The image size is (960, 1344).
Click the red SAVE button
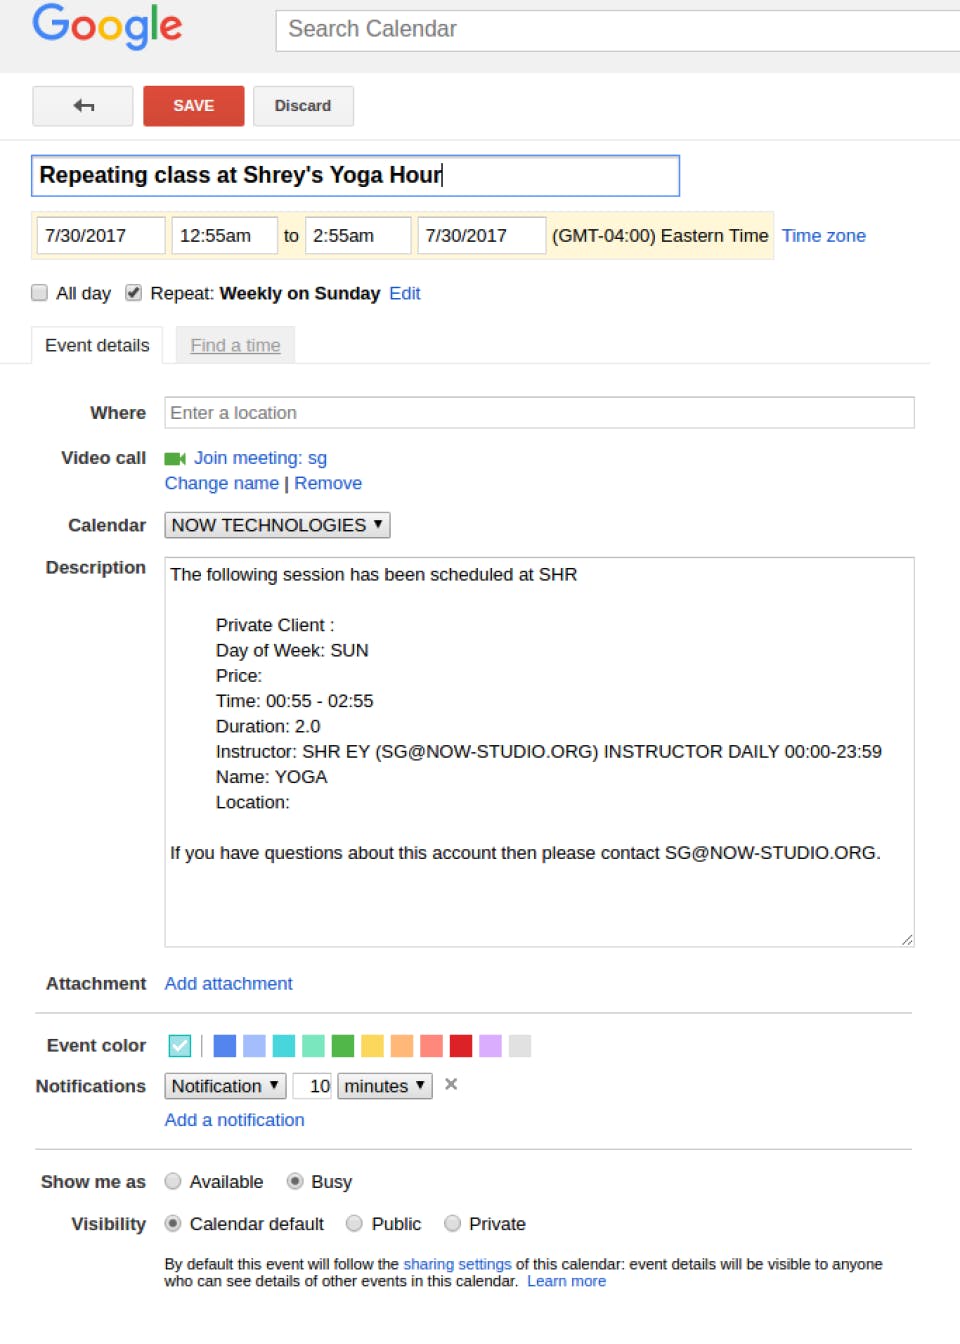[x=193, y=106]
